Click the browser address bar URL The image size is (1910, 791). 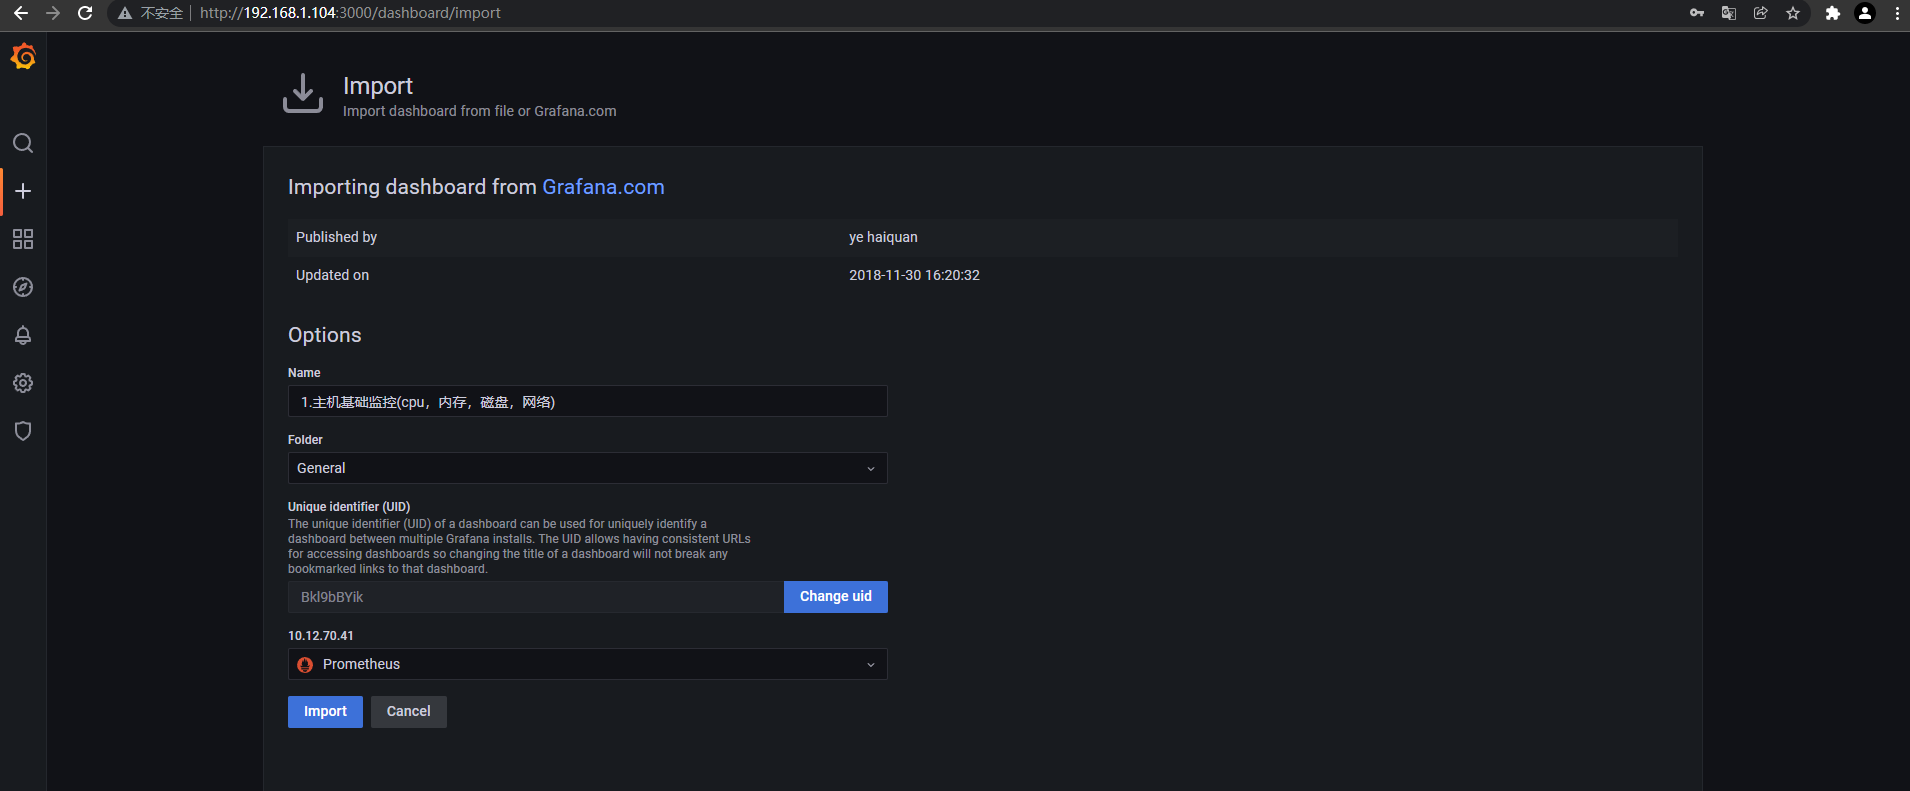click(x=350, y=13)
